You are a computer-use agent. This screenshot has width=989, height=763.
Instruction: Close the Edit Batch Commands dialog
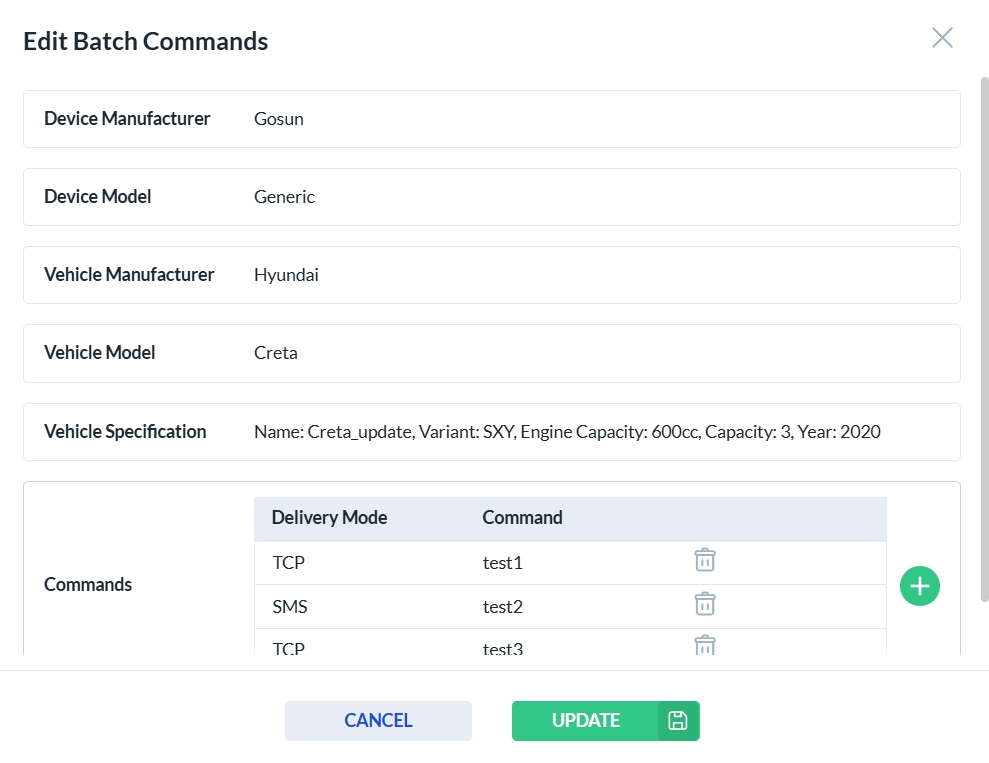(x=942, y=38)
